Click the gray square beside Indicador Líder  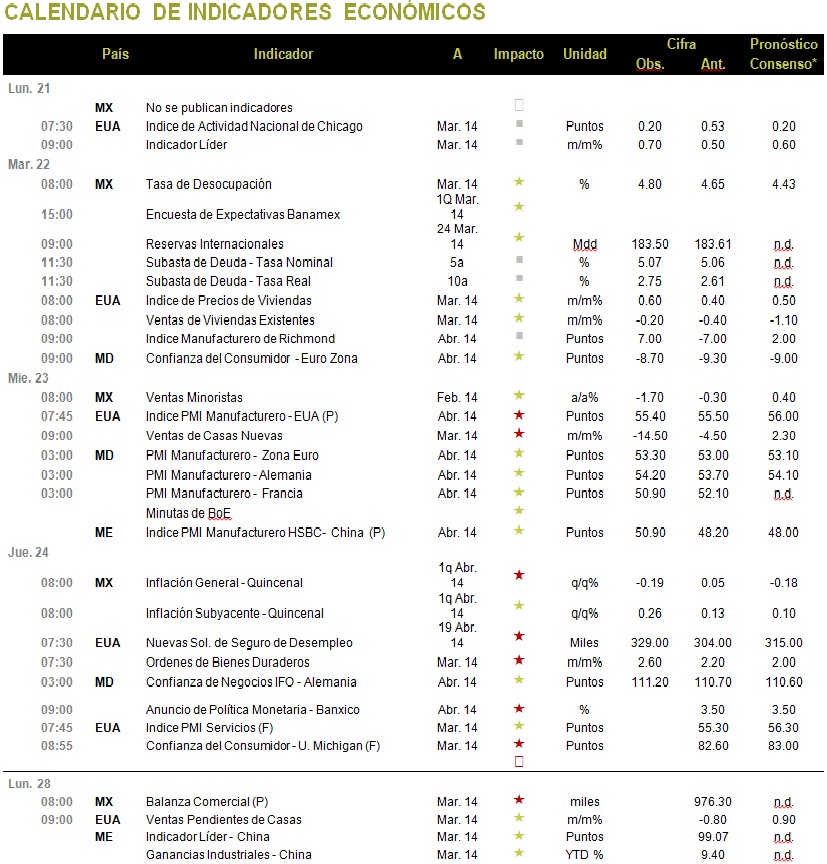tap(519, 142)
